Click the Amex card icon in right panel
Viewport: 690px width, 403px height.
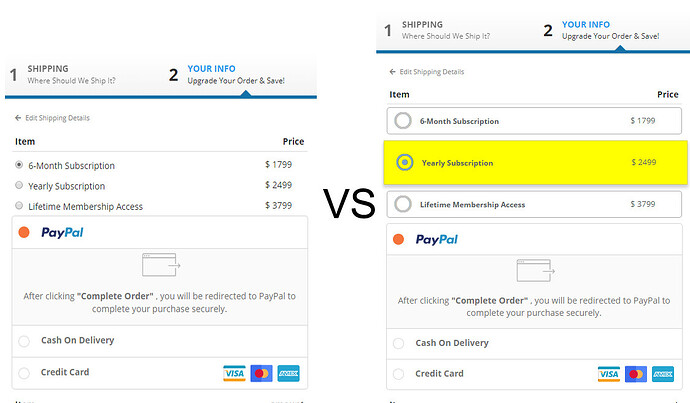coord(662,374)
